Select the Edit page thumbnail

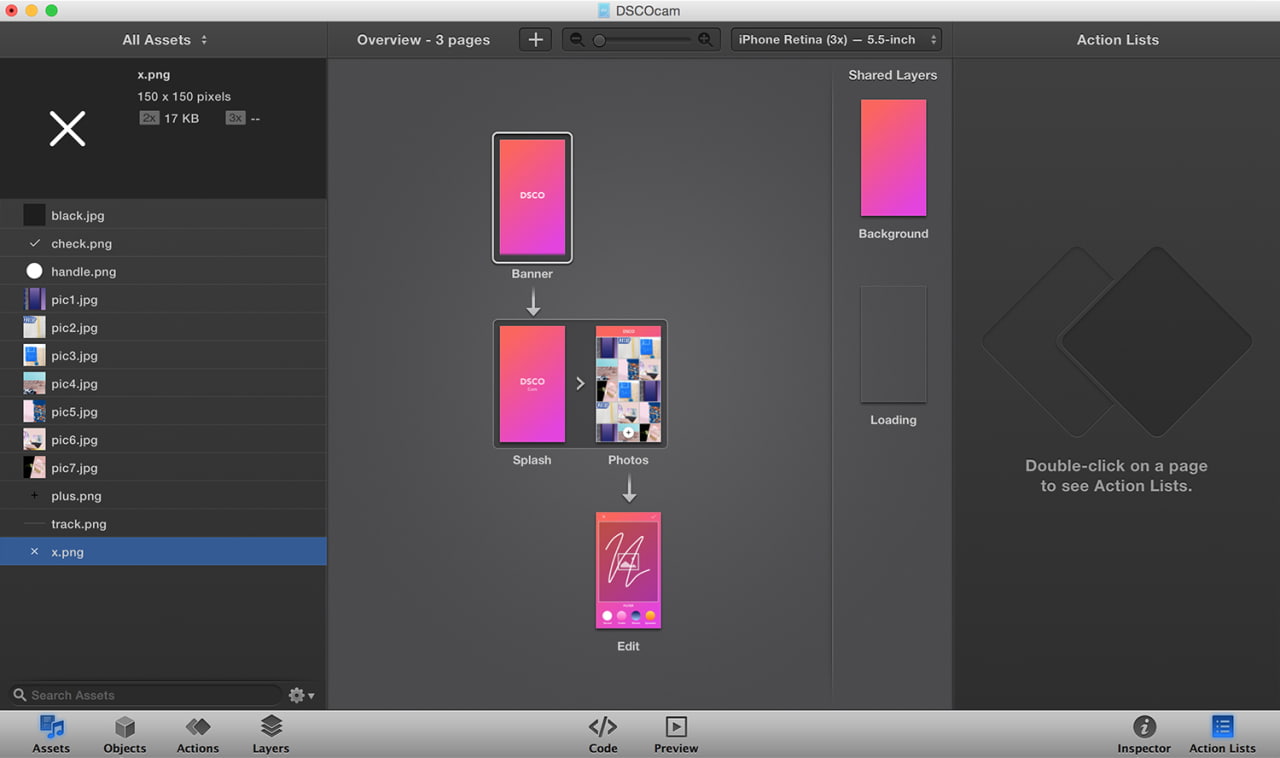[628, 571]
